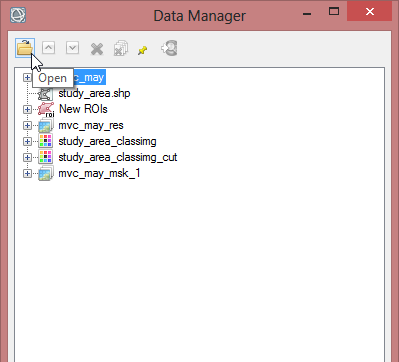
Task: Click the Open folder icon in toolbar
Action: point(25,48)
